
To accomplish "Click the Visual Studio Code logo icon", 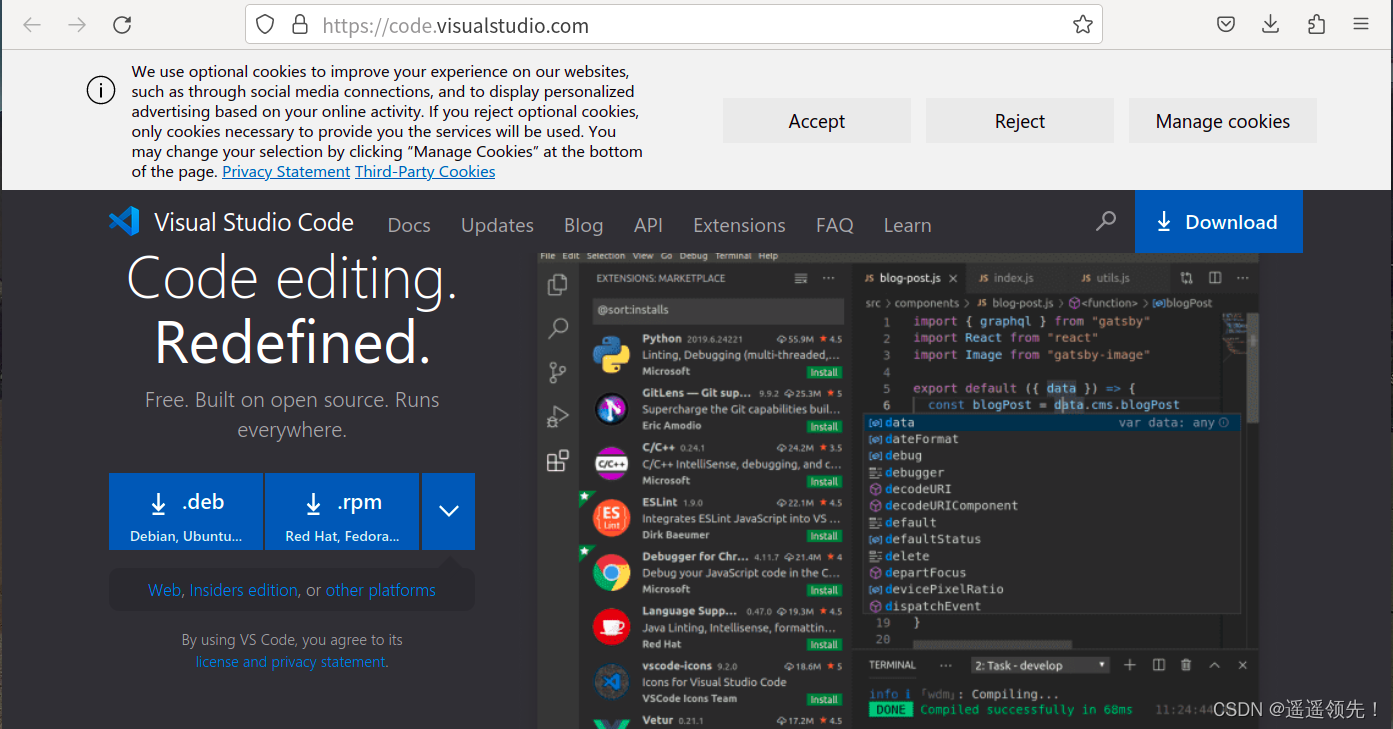I will click(x=124, y=221).
